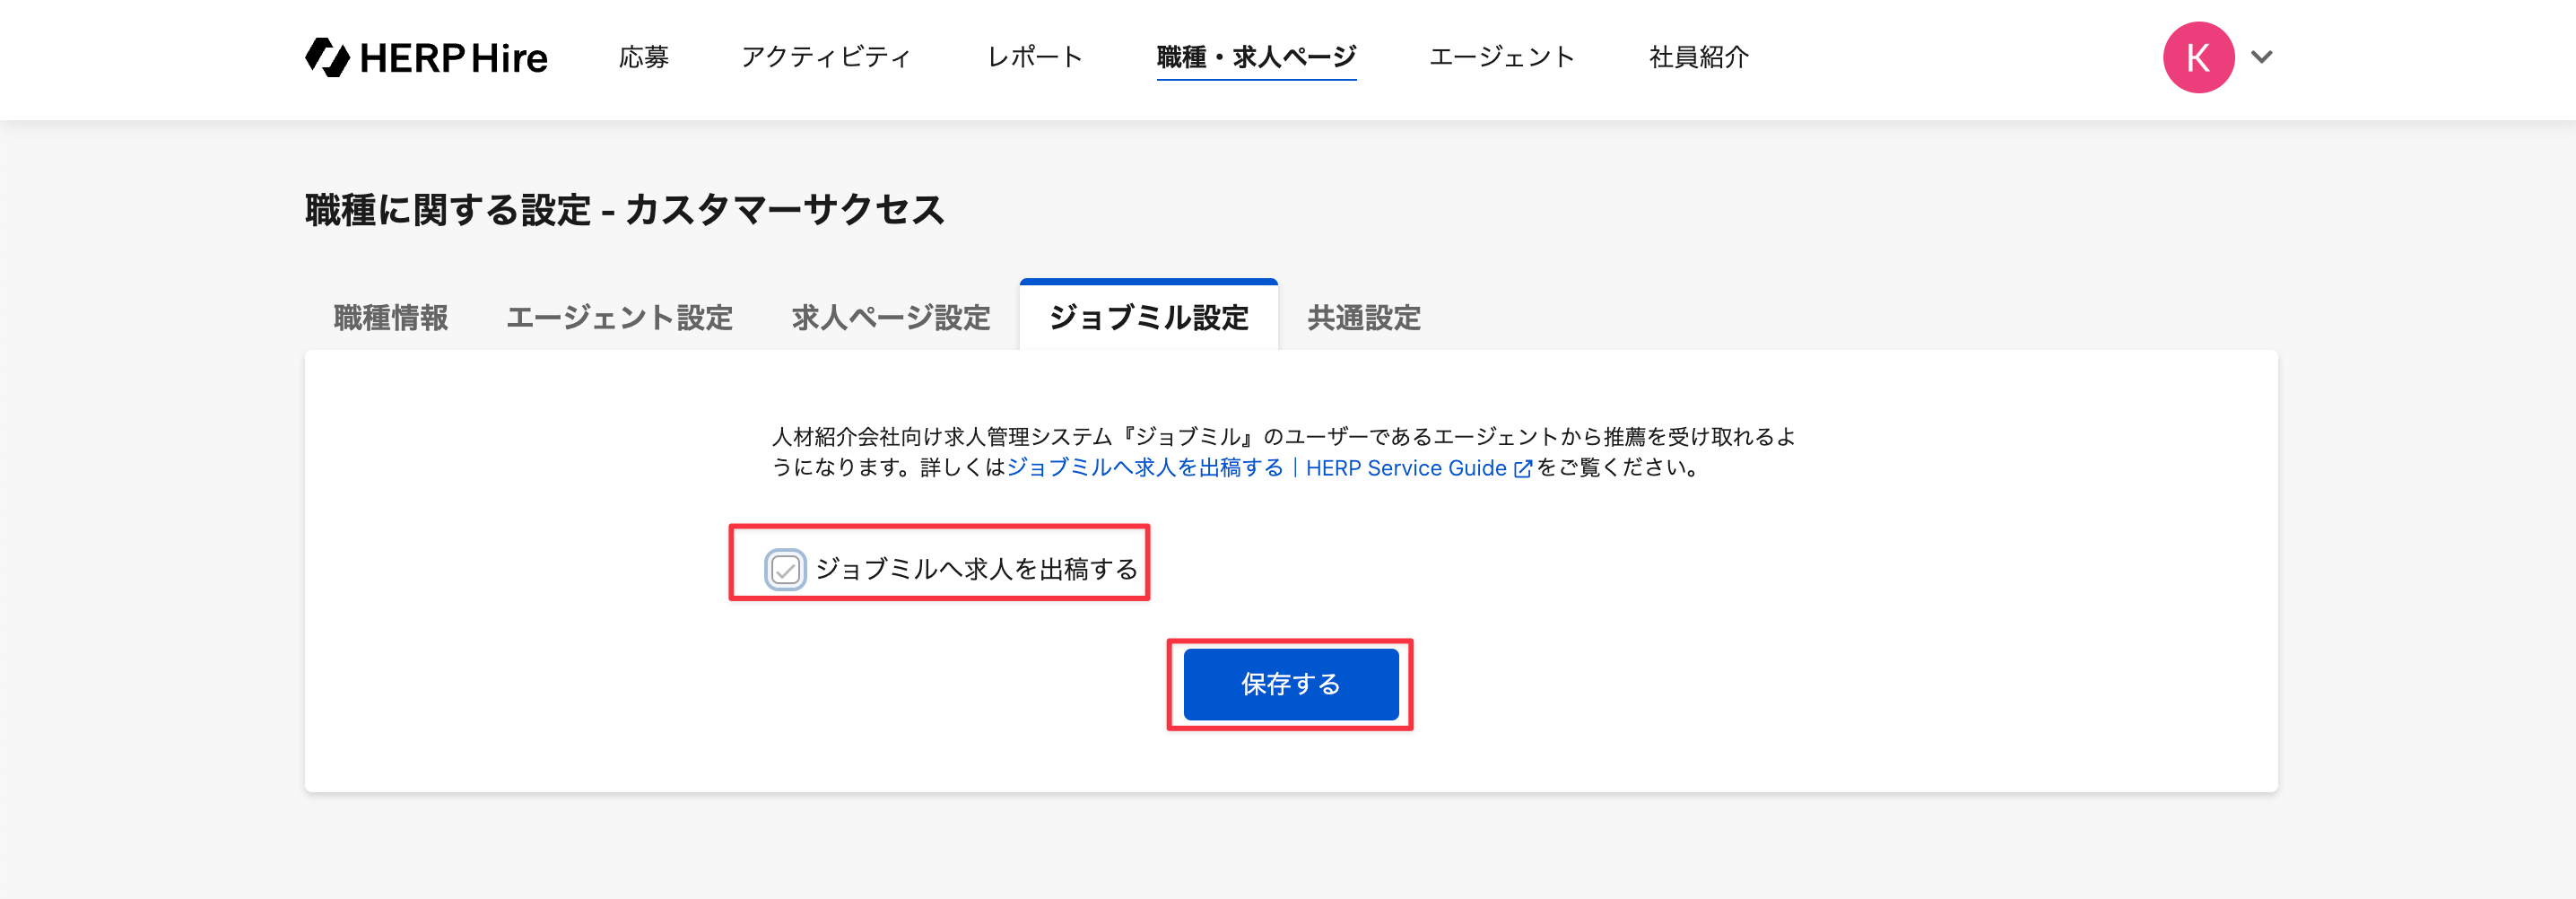The height and width of the screenshot is (899, 2576).
Task: Open the レポート navigation item
Action: (x=1034, y=58)
